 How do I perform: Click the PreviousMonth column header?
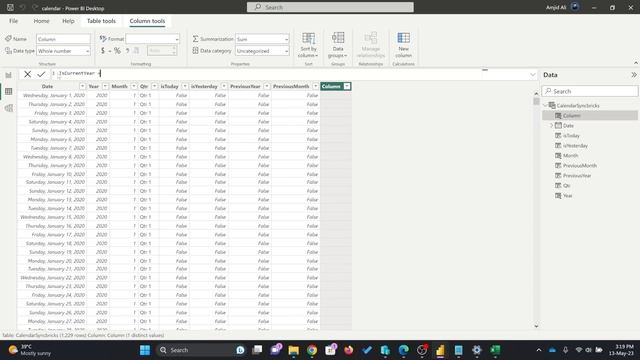291,86
